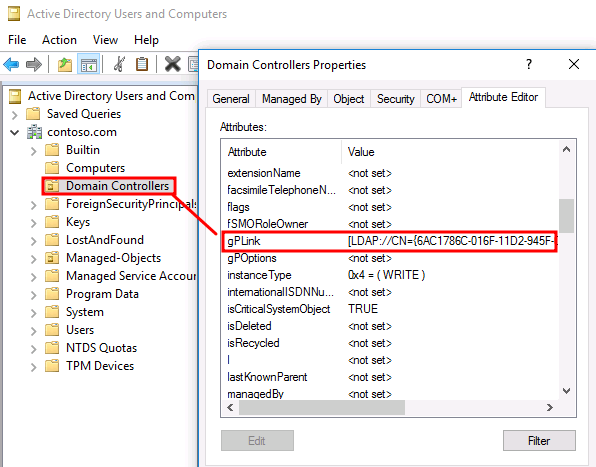This screenshot has width=596, height=467.
Task: Select the instanceType attribute row
Action: click(x=390, y=275)
